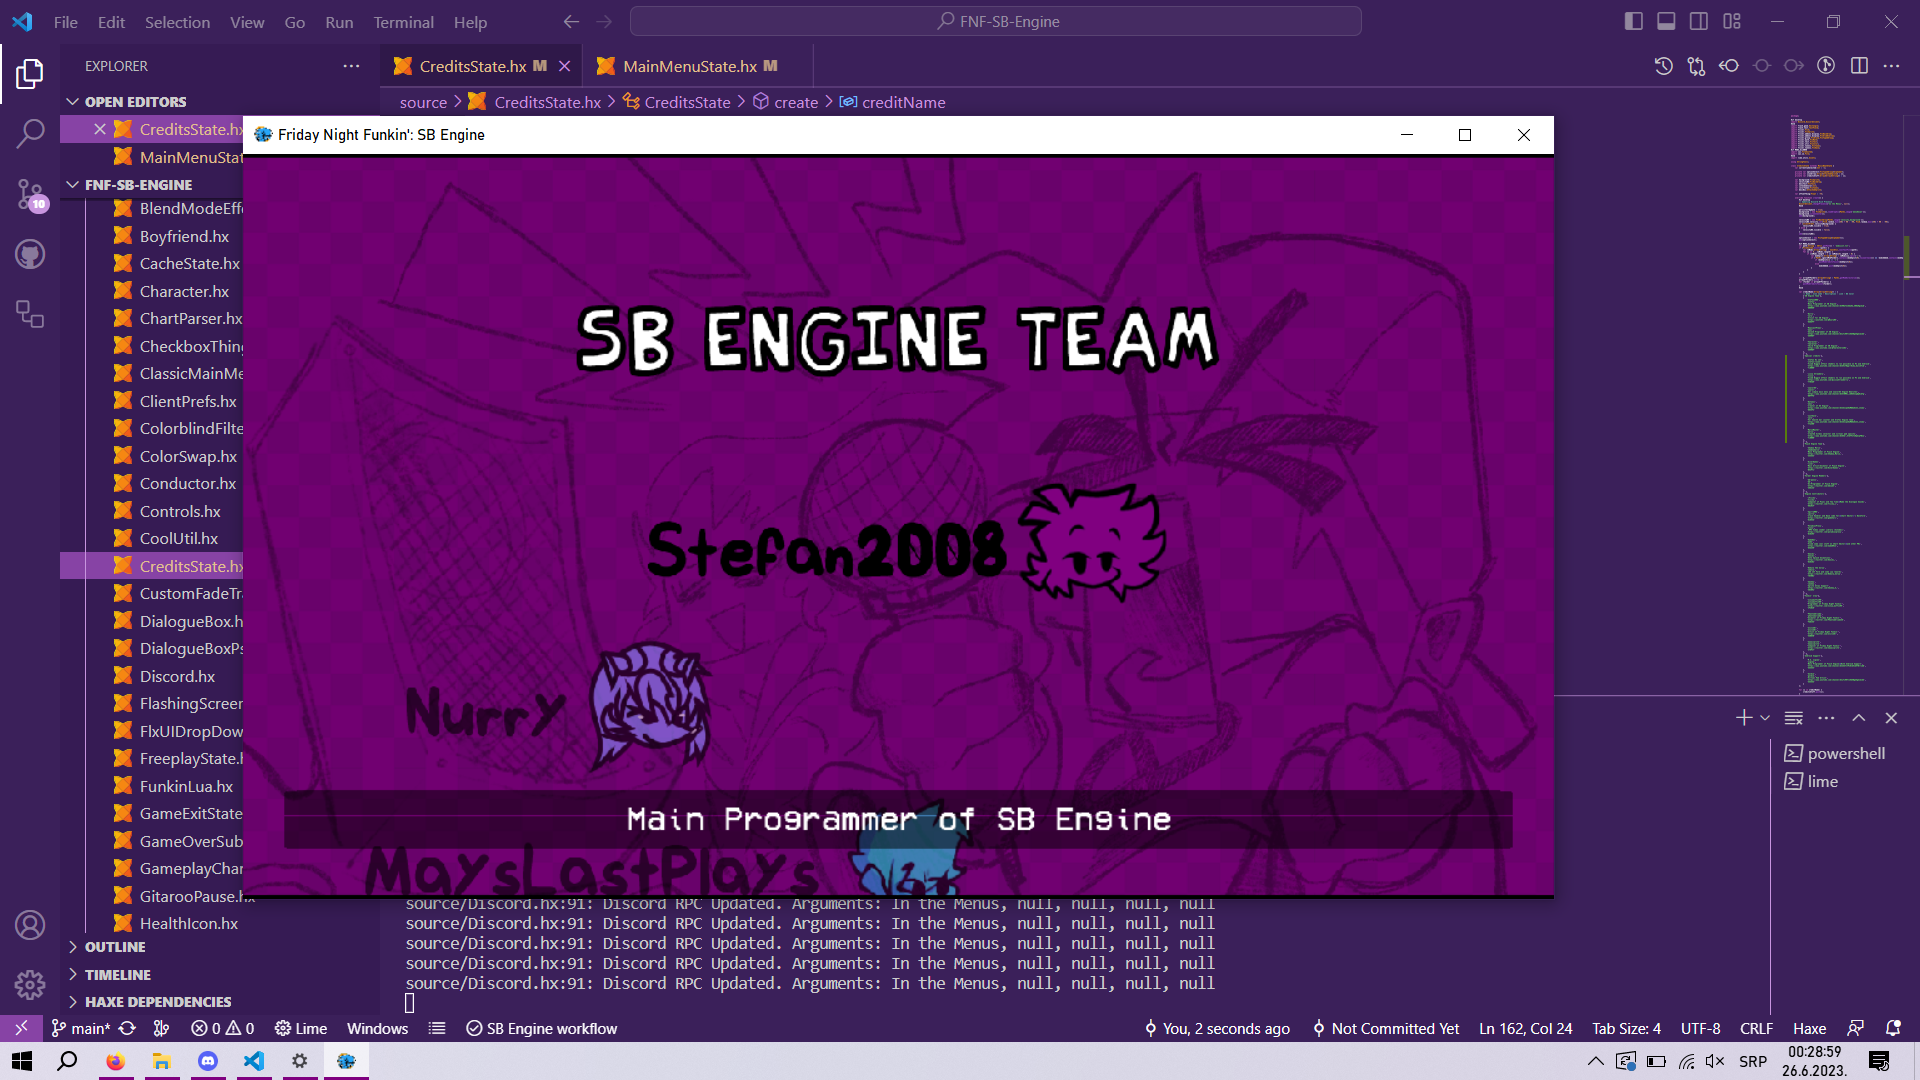1920x1080 pixels.
Task: Select the Search icon in activity bar
Action: 30,133
